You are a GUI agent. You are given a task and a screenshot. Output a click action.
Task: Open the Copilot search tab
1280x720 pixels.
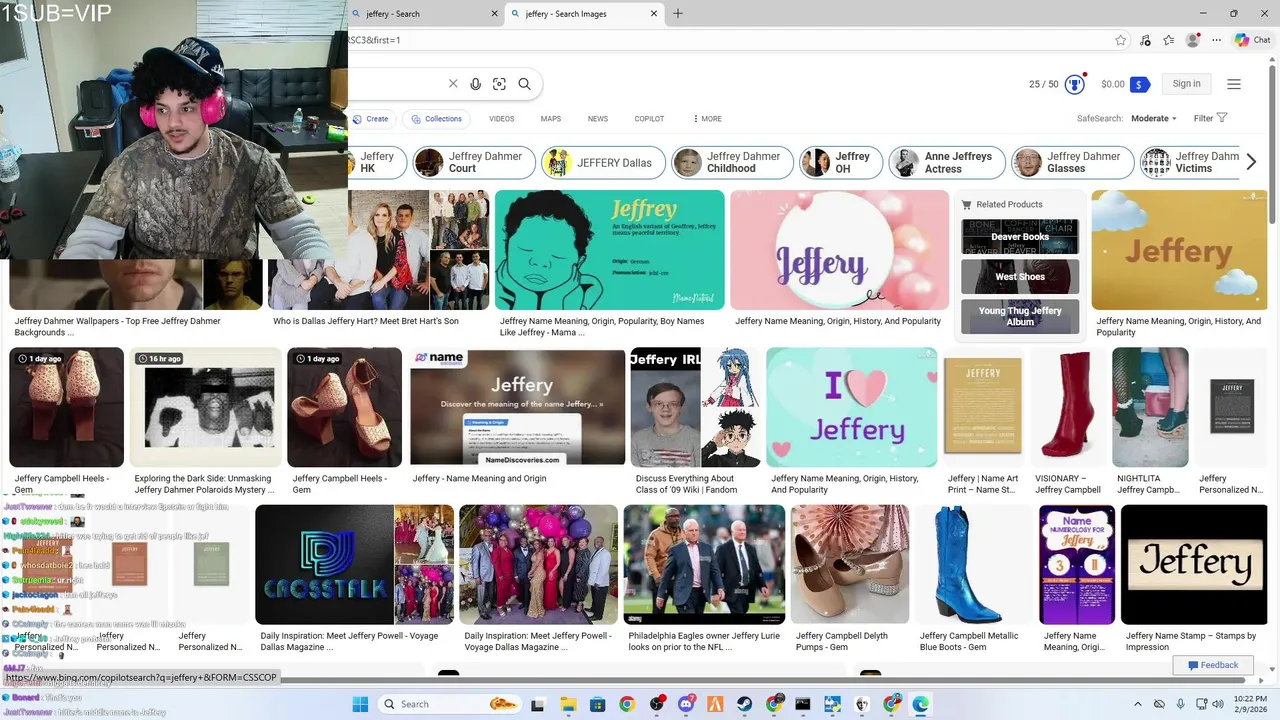pos(649,119)
